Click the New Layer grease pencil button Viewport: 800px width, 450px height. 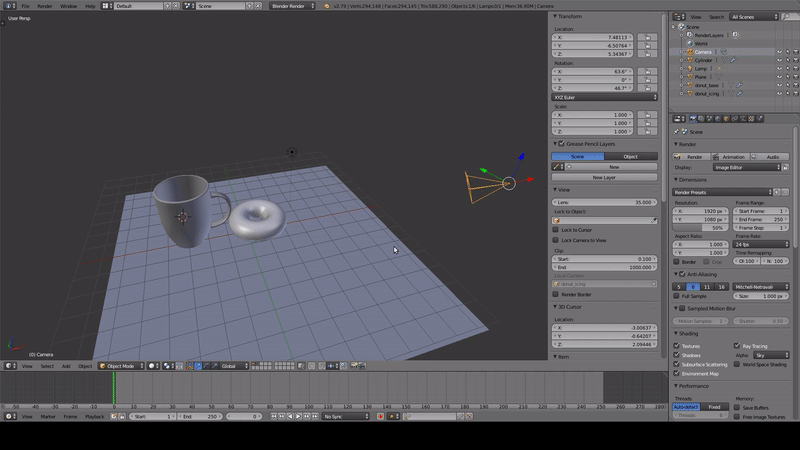point(604,177)
